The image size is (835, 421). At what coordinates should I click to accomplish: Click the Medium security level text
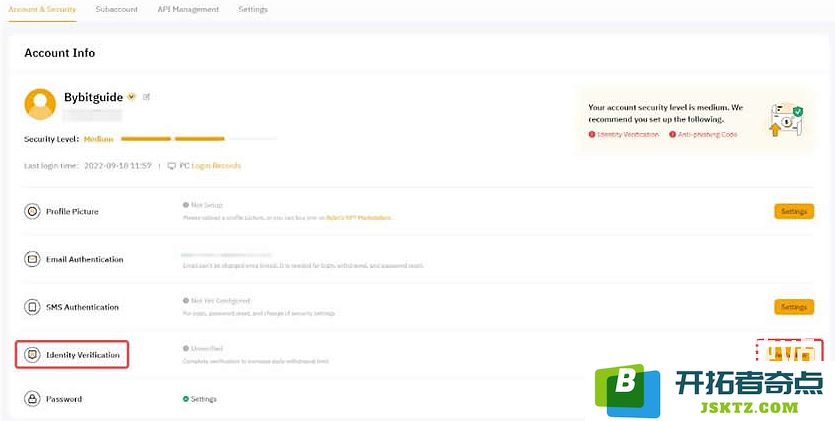(x=99, y=139)
